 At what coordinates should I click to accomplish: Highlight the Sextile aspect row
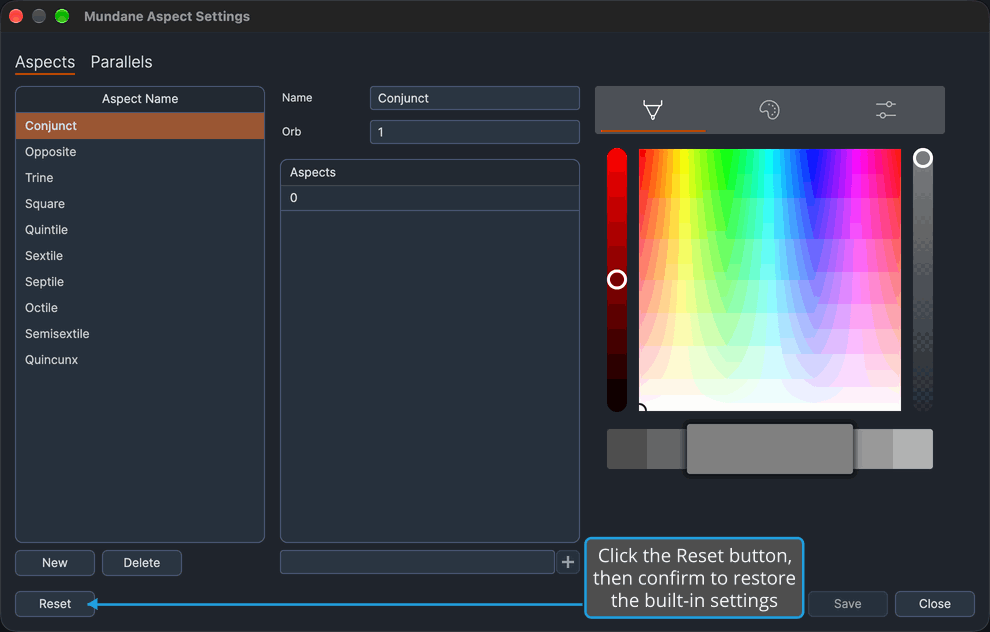(140, 255)
